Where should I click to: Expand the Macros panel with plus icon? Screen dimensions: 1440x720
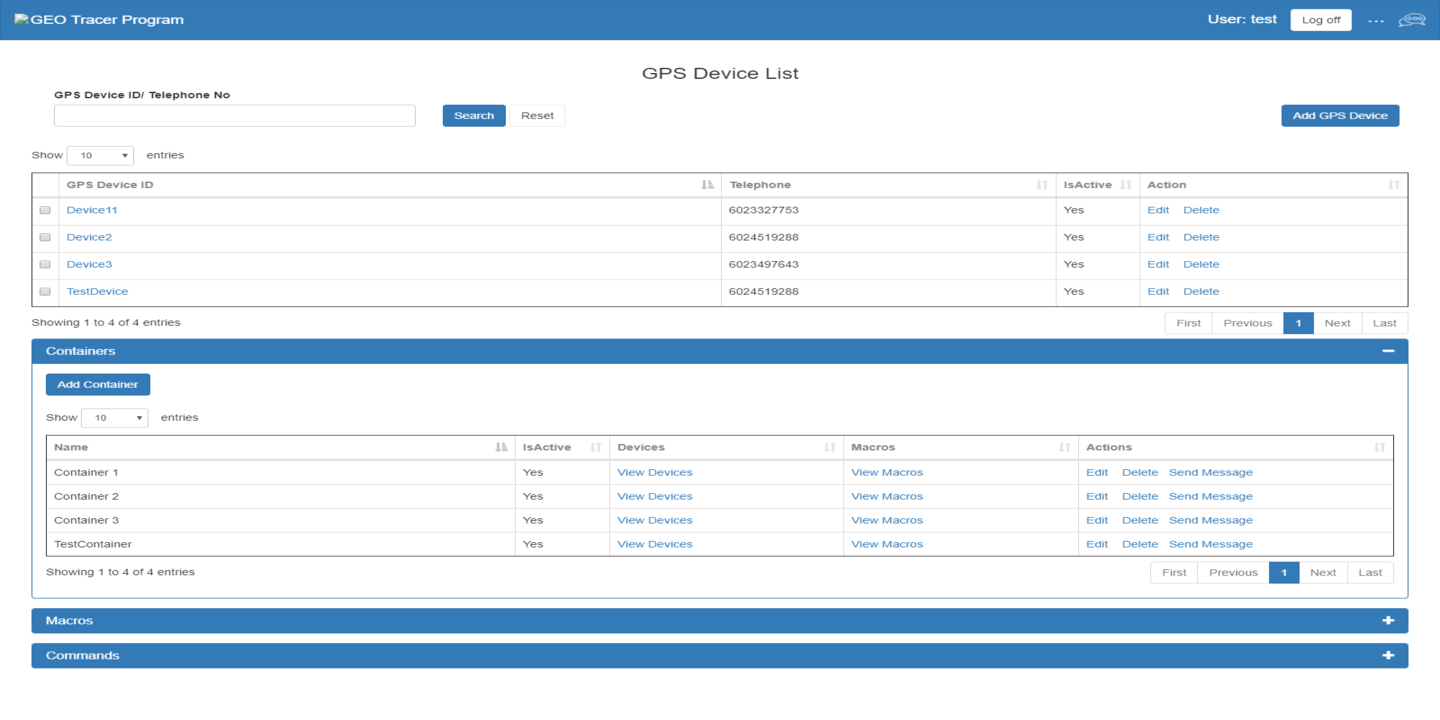click(x=1388, y=621)
